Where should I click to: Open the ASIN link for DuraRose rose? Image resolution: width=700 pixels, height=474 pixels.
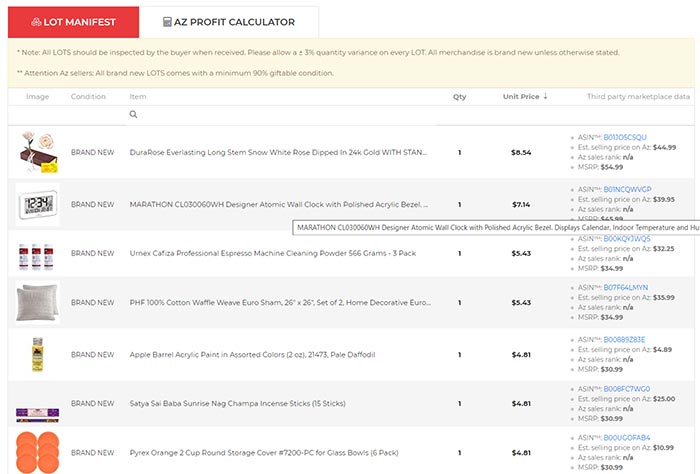pyautogui.click(x=625, y=137)
